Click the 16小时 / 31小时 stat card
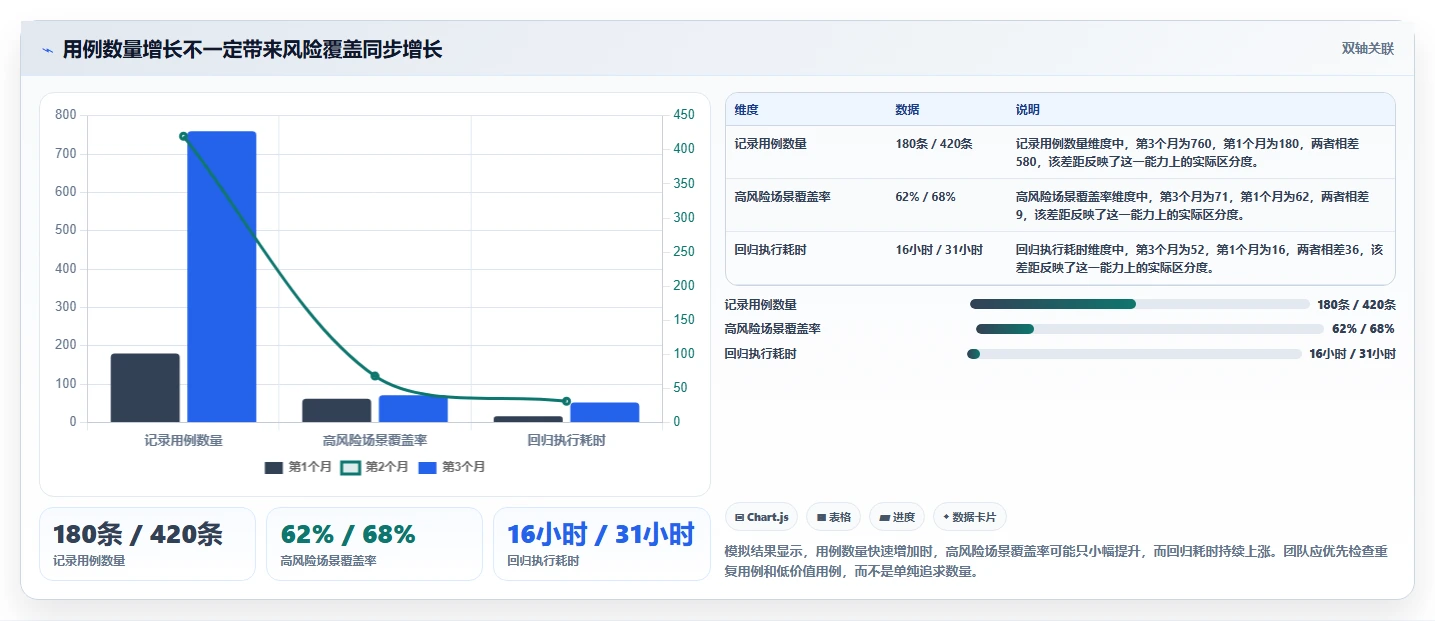Image resolution: width=1435 pixels, height=621 pixels. [601, 544]
